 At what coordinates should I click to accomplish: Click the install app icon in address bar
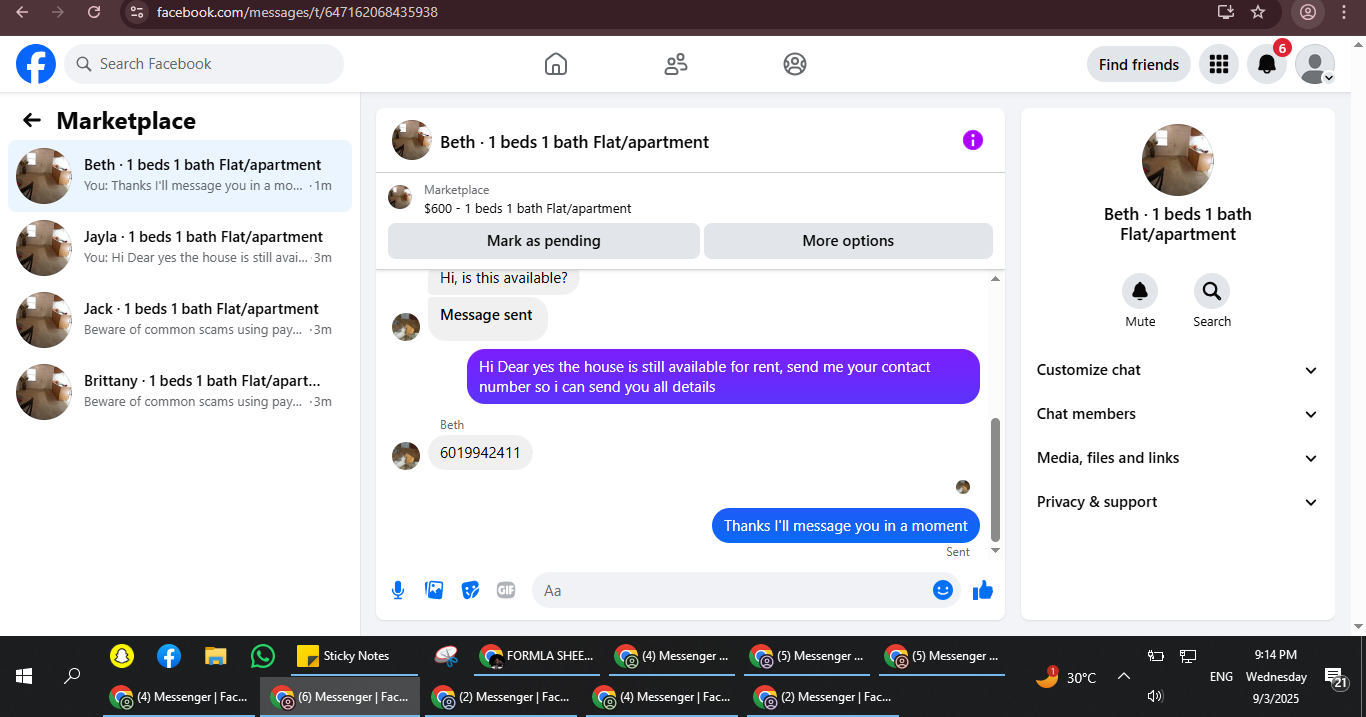point(1226,12)
